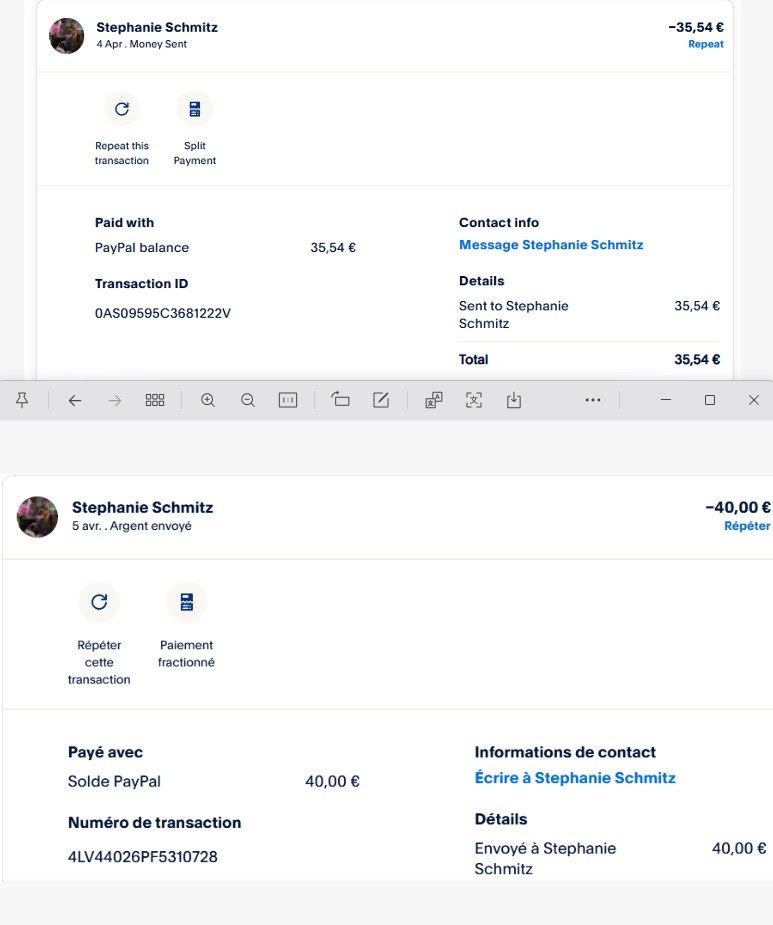Translate text in the image
Viewport: 773px width, 925px height.
tap(434, 400)
